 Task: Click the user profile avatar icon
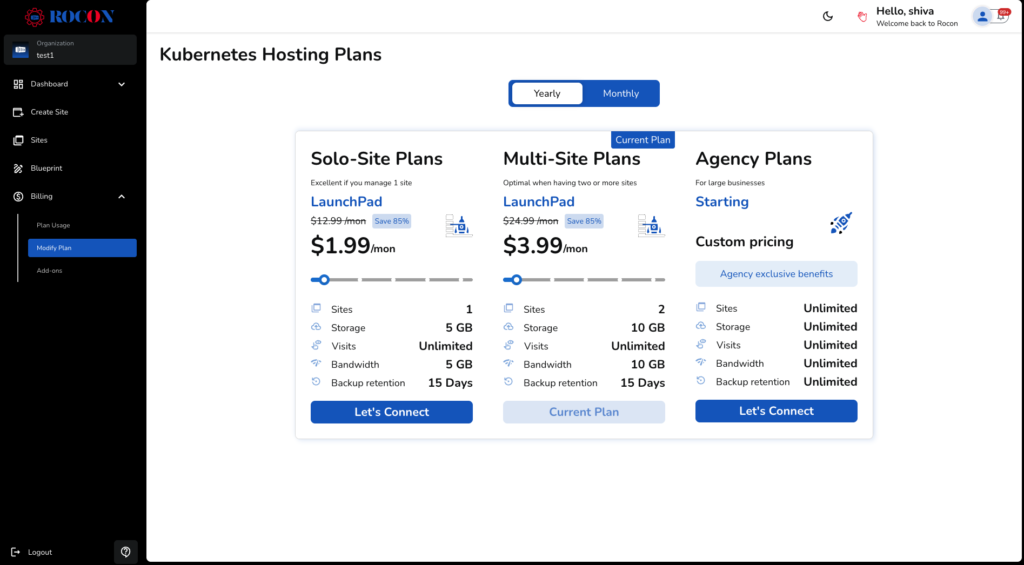click(982, 16)
